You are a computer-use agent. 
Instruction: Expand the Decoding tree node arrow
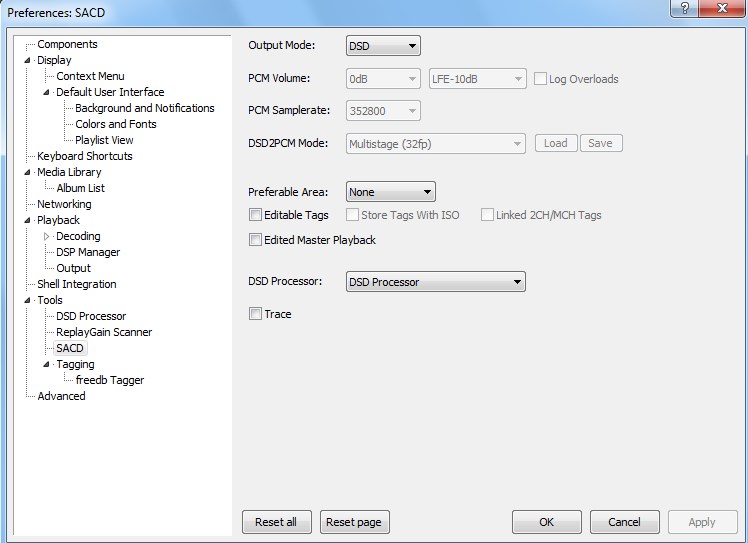point(47,236)
